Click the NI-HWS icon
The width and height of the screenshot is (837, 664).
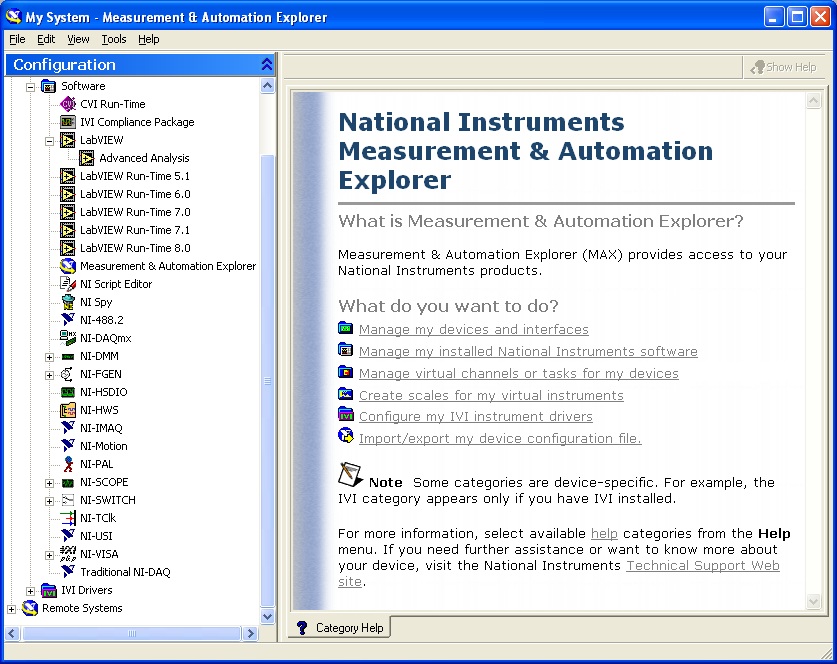(68, 410)
